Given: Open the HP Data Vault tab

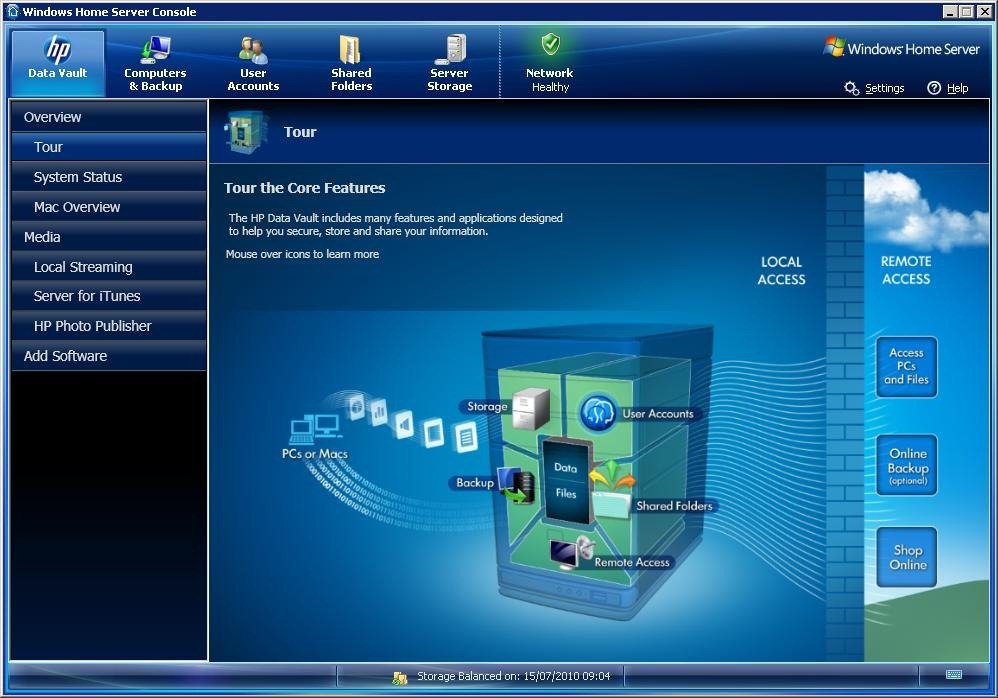Looking at the screenshot, I should click(57, 62).
